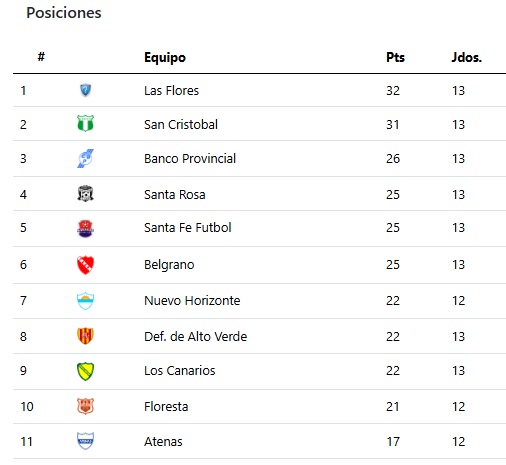This screenshot has width=506, height=465.
Task: Select the Los Canarios yellow-green shield
Action: coord(85,371)
